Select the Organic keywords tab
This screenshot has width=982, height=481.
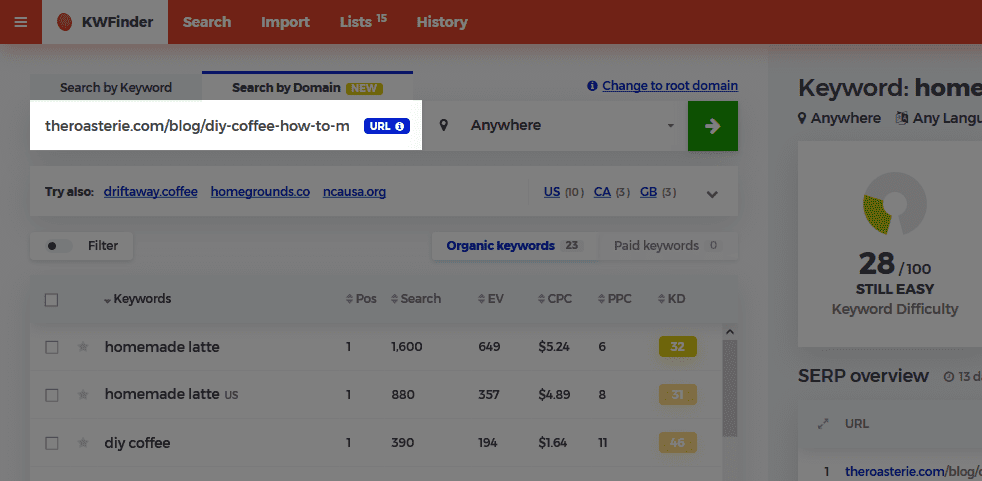click(x=515, y=246)
